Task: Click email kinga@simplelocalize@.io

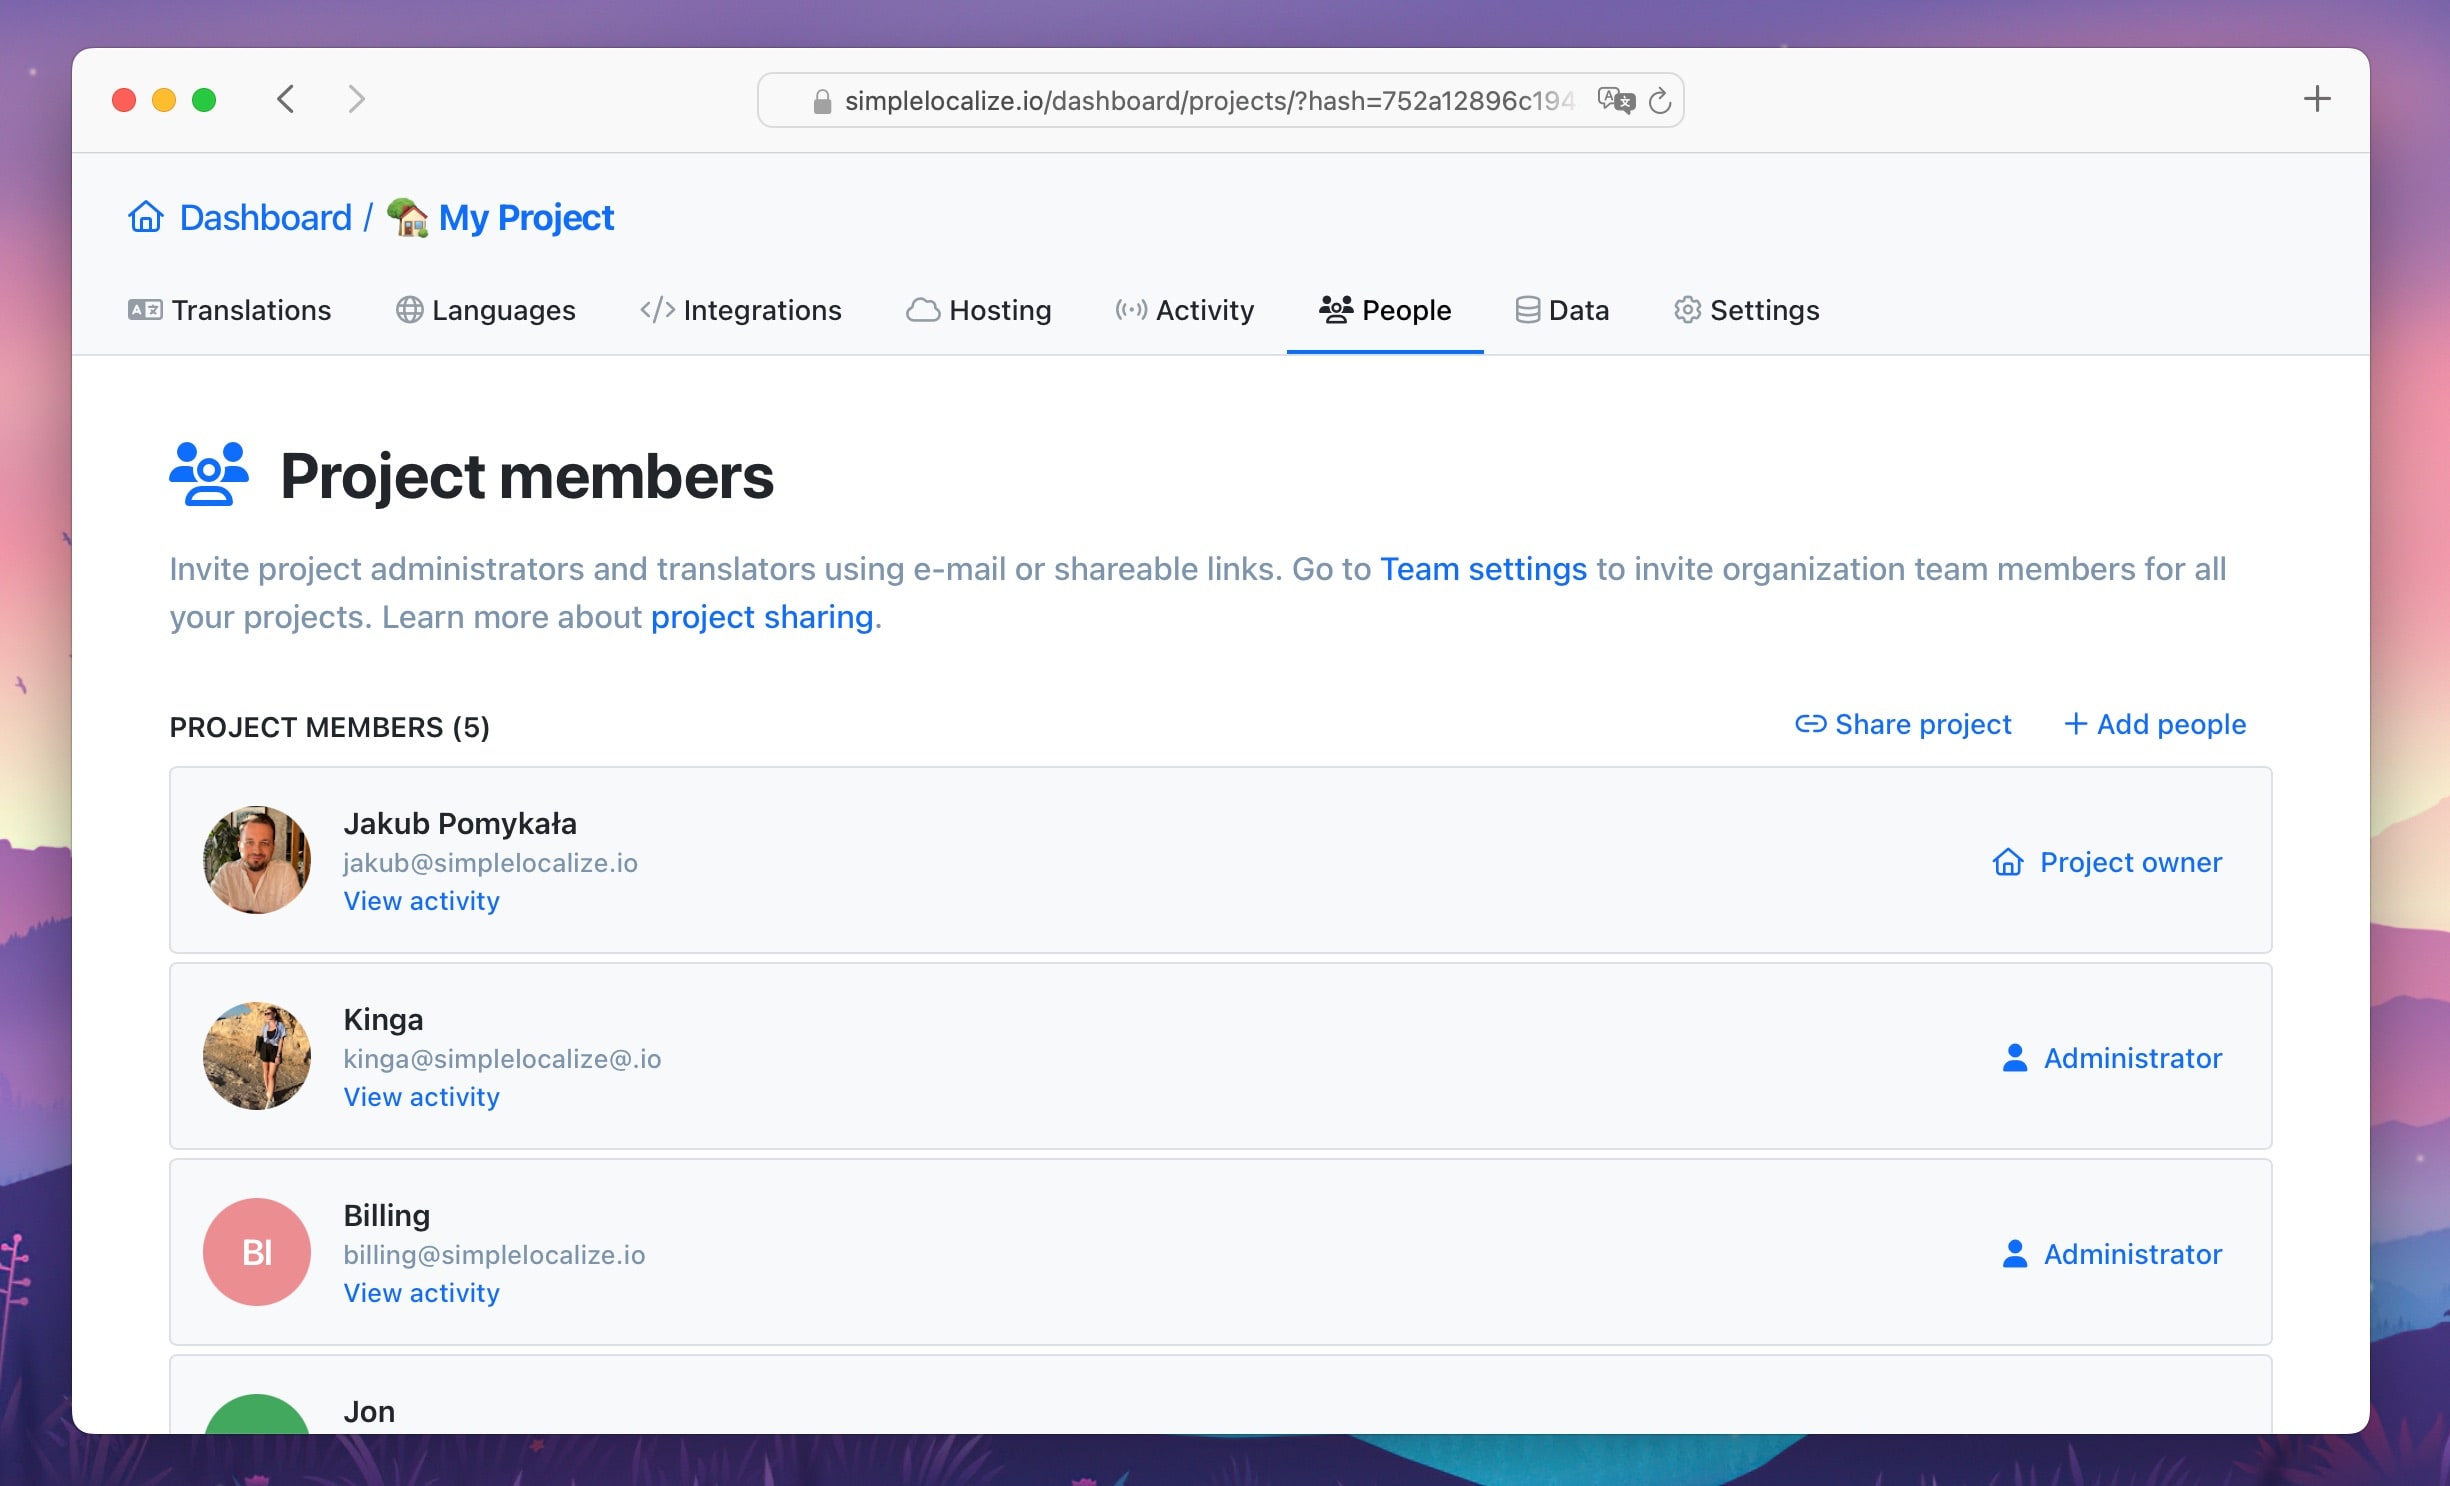Action: [502, 1059]
